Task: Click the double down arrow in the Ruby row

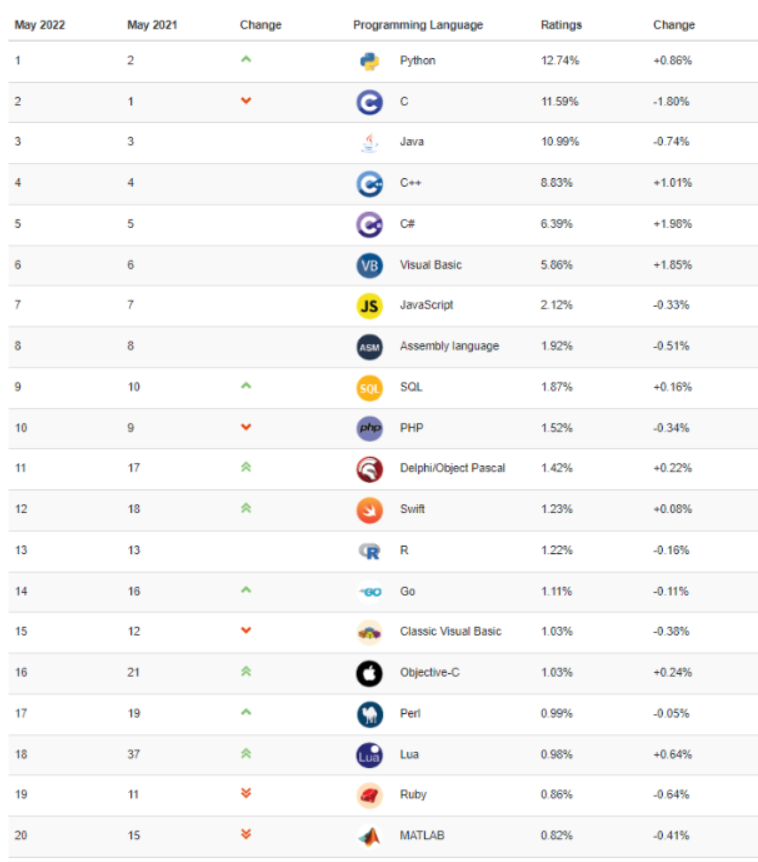Action: pos(246,794)
